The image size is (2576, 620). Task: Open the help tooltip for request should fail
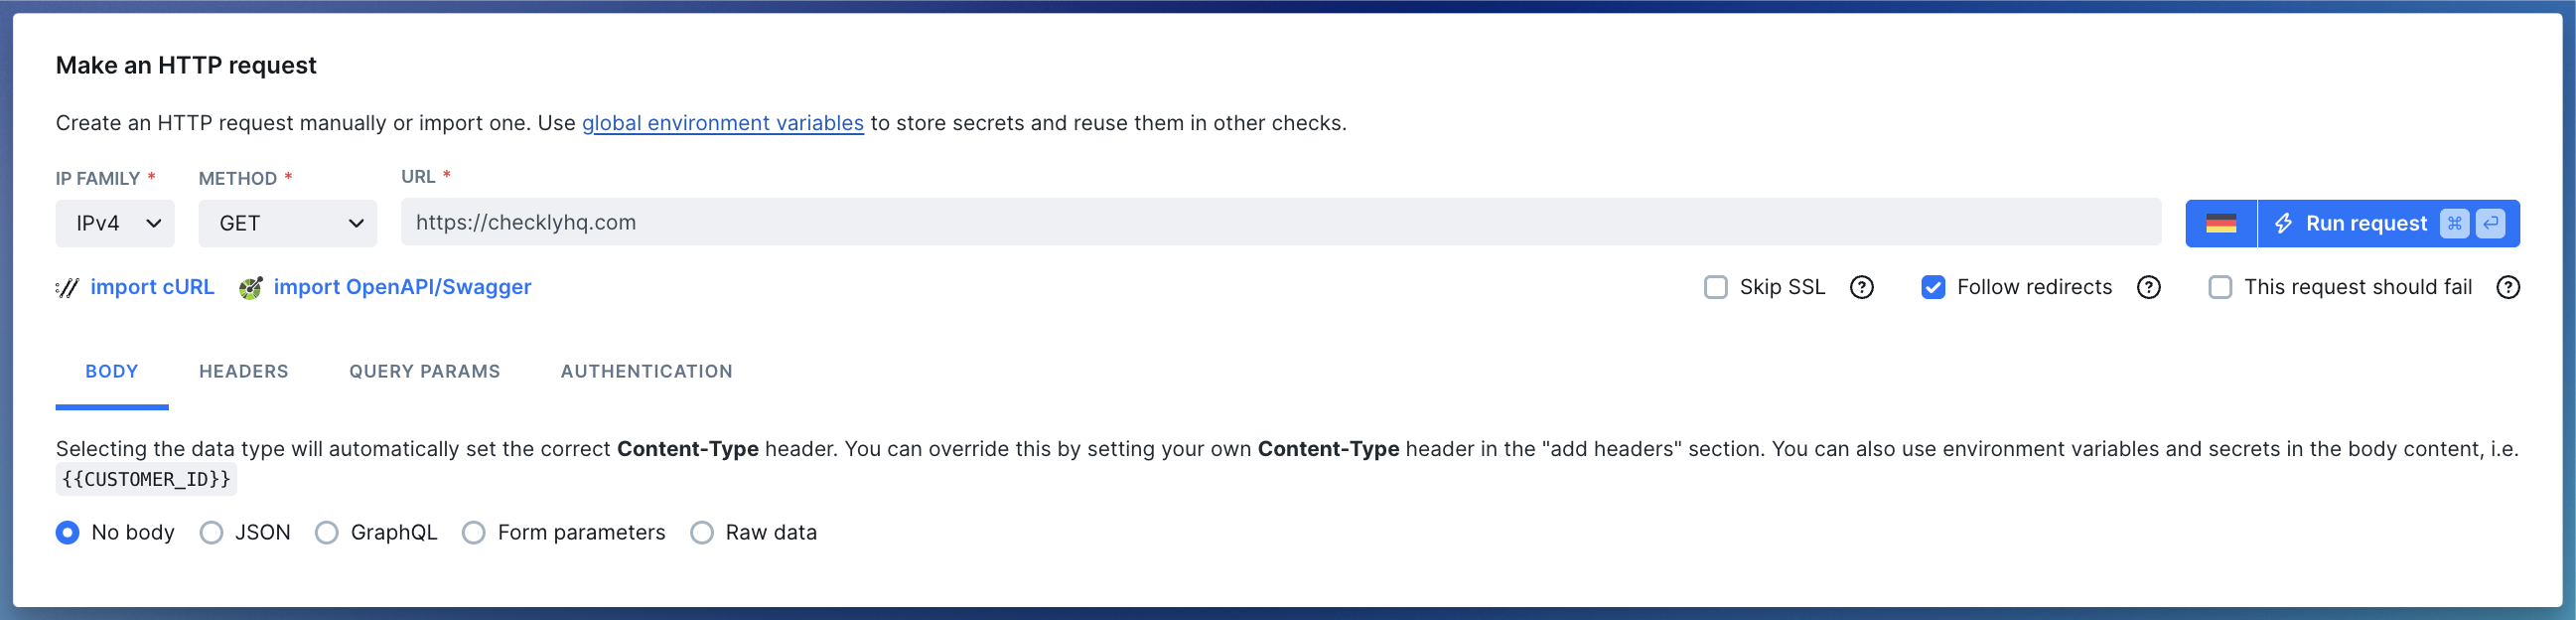(x=2508, y=288)
